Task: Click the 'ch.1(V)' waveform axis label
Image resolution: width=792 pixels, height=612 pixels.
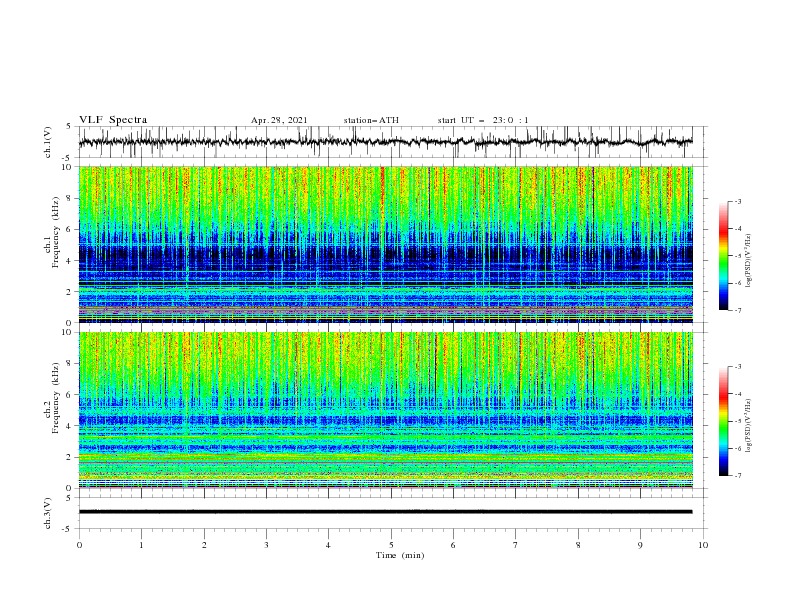Action: click(x=48, y=142)
